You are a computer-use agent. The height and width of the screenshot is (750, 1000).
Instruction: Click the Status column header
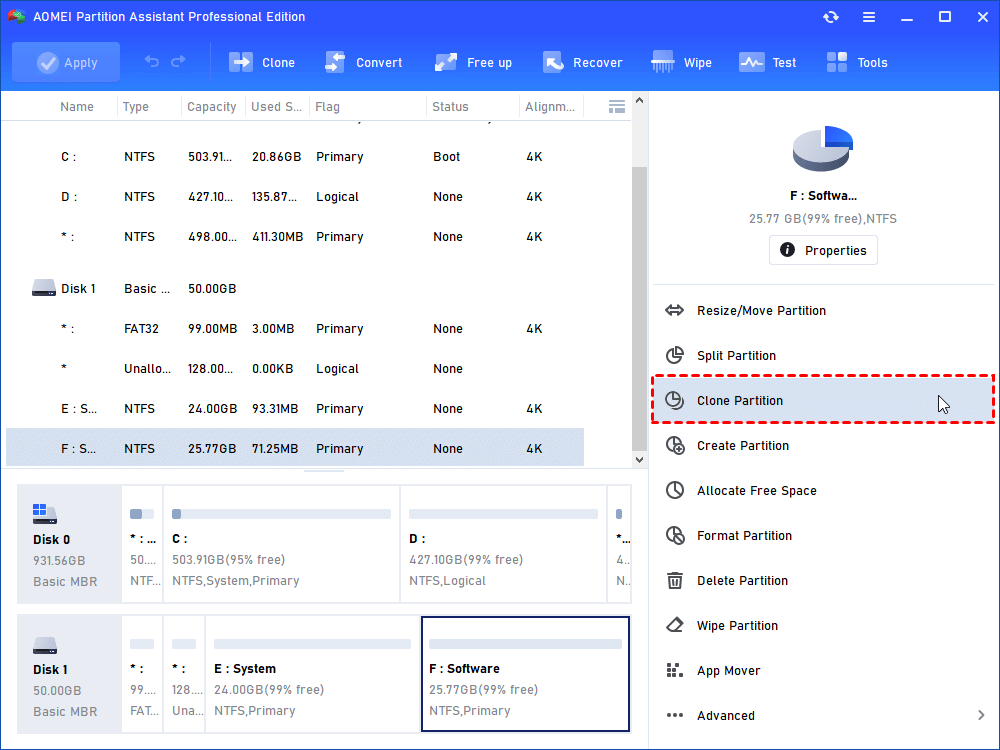coord(450,107)
